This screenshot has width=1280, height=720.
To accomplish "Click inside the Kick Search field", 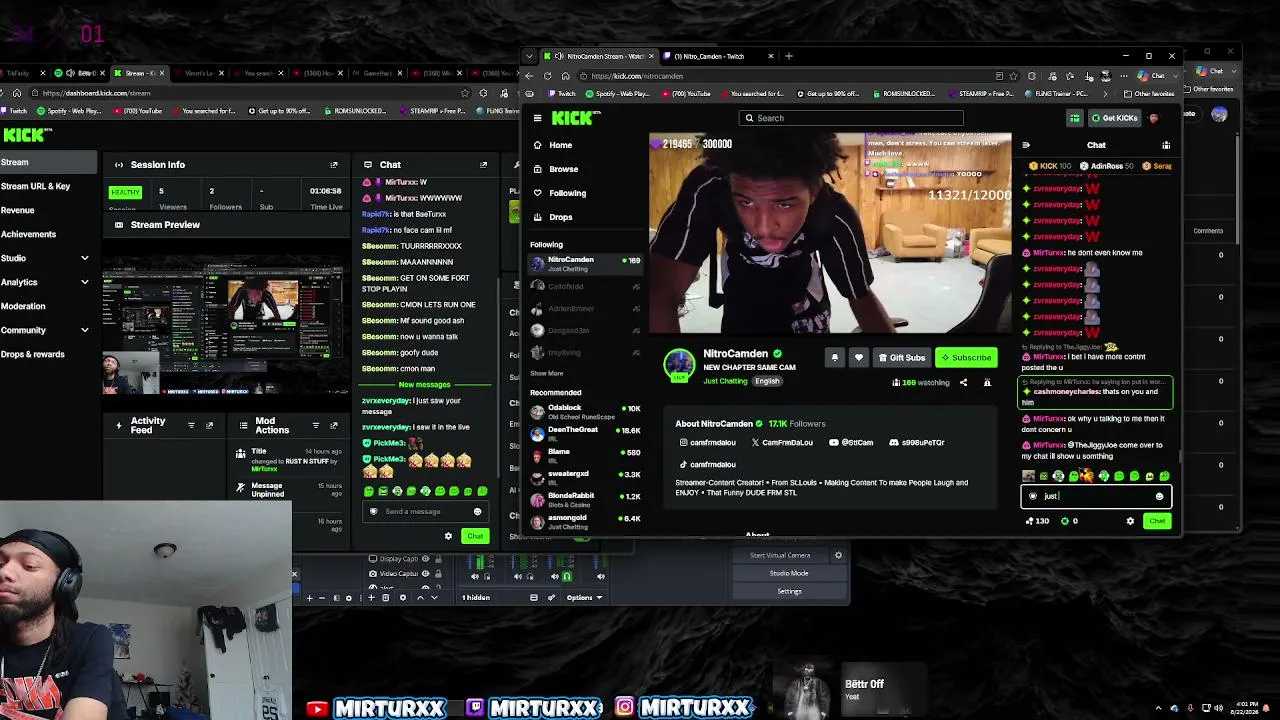I will click(x=851, y=118).
